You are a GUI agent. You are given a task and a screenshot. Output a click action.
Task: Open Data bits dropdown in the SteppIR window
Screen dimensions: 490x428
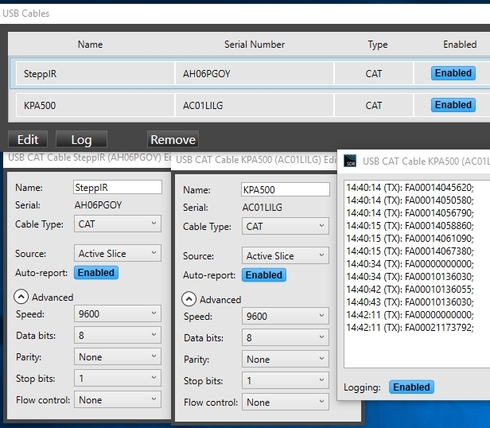tap(118, 335)
